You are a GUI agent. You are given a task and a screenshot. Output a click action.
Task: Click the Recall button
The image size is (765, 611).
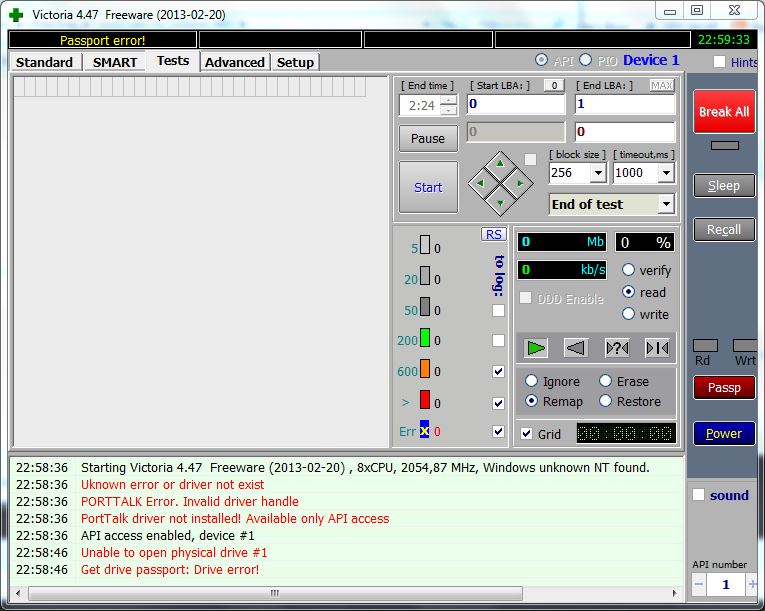pos(724,230)
